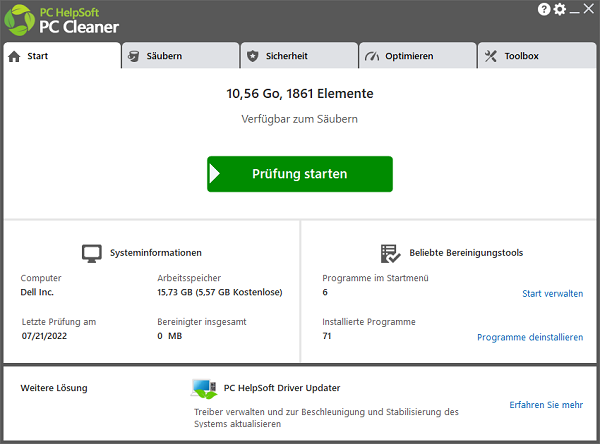Click '15,73 GB (5,57 GB Kostenlose)' value
600x444 pixels.
pos(220,292)
